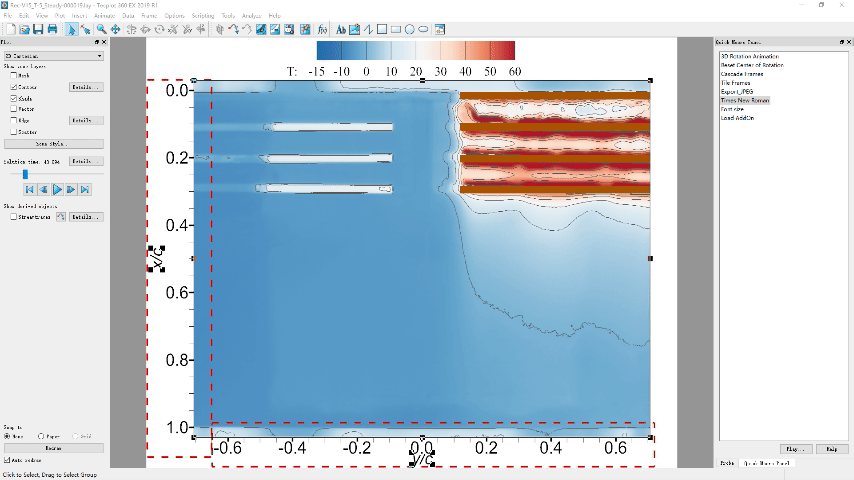Open the Data menu

(128, 16)
